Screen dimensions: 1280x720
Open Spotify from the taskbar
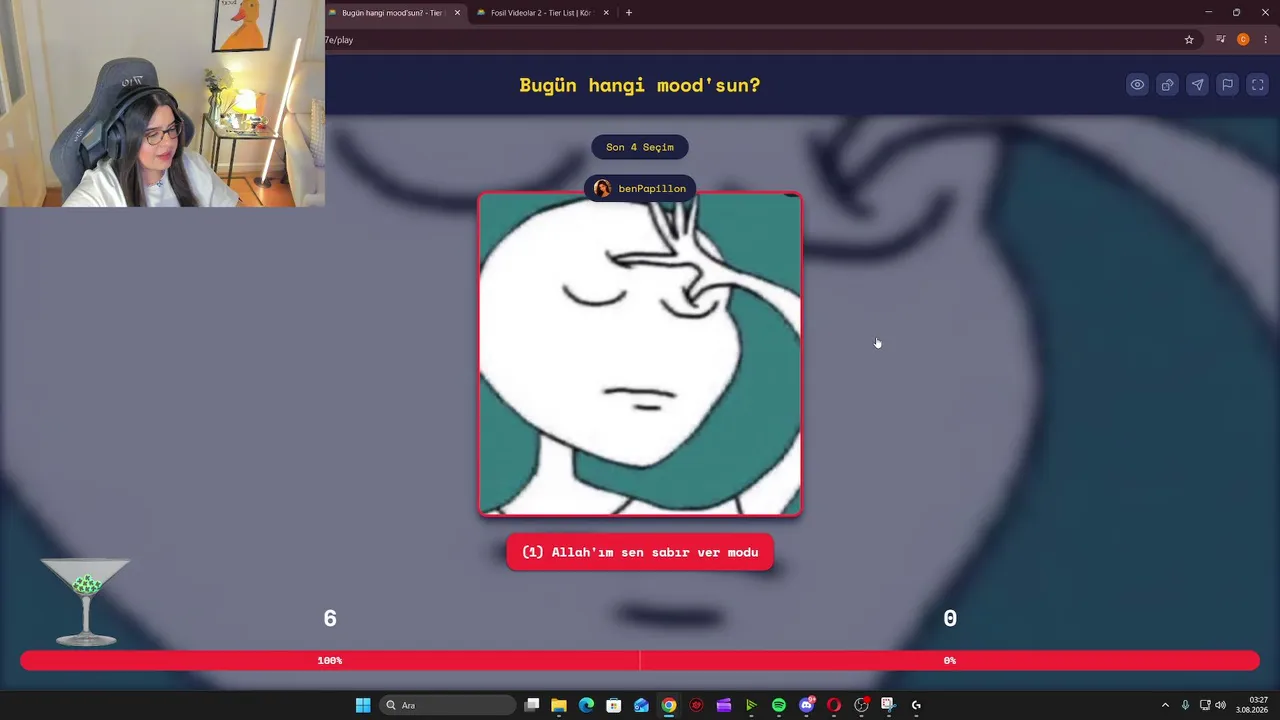[779, 705]
